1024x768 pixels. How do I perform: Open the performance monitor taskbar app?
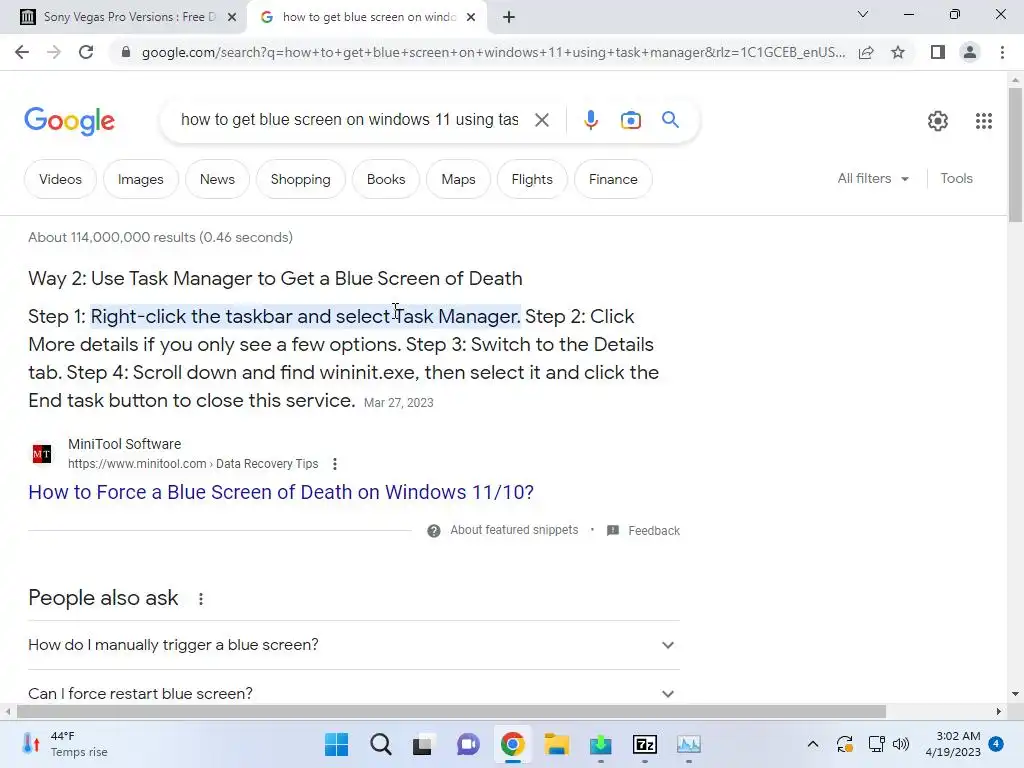(689, 744)
